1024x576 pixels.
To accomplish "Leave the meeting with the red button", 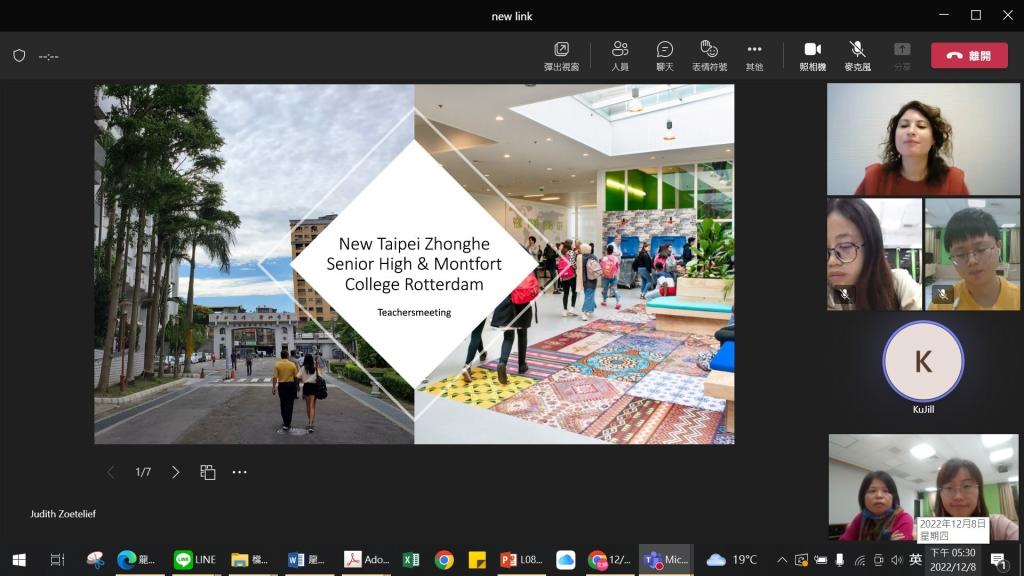I will [969, 56].
